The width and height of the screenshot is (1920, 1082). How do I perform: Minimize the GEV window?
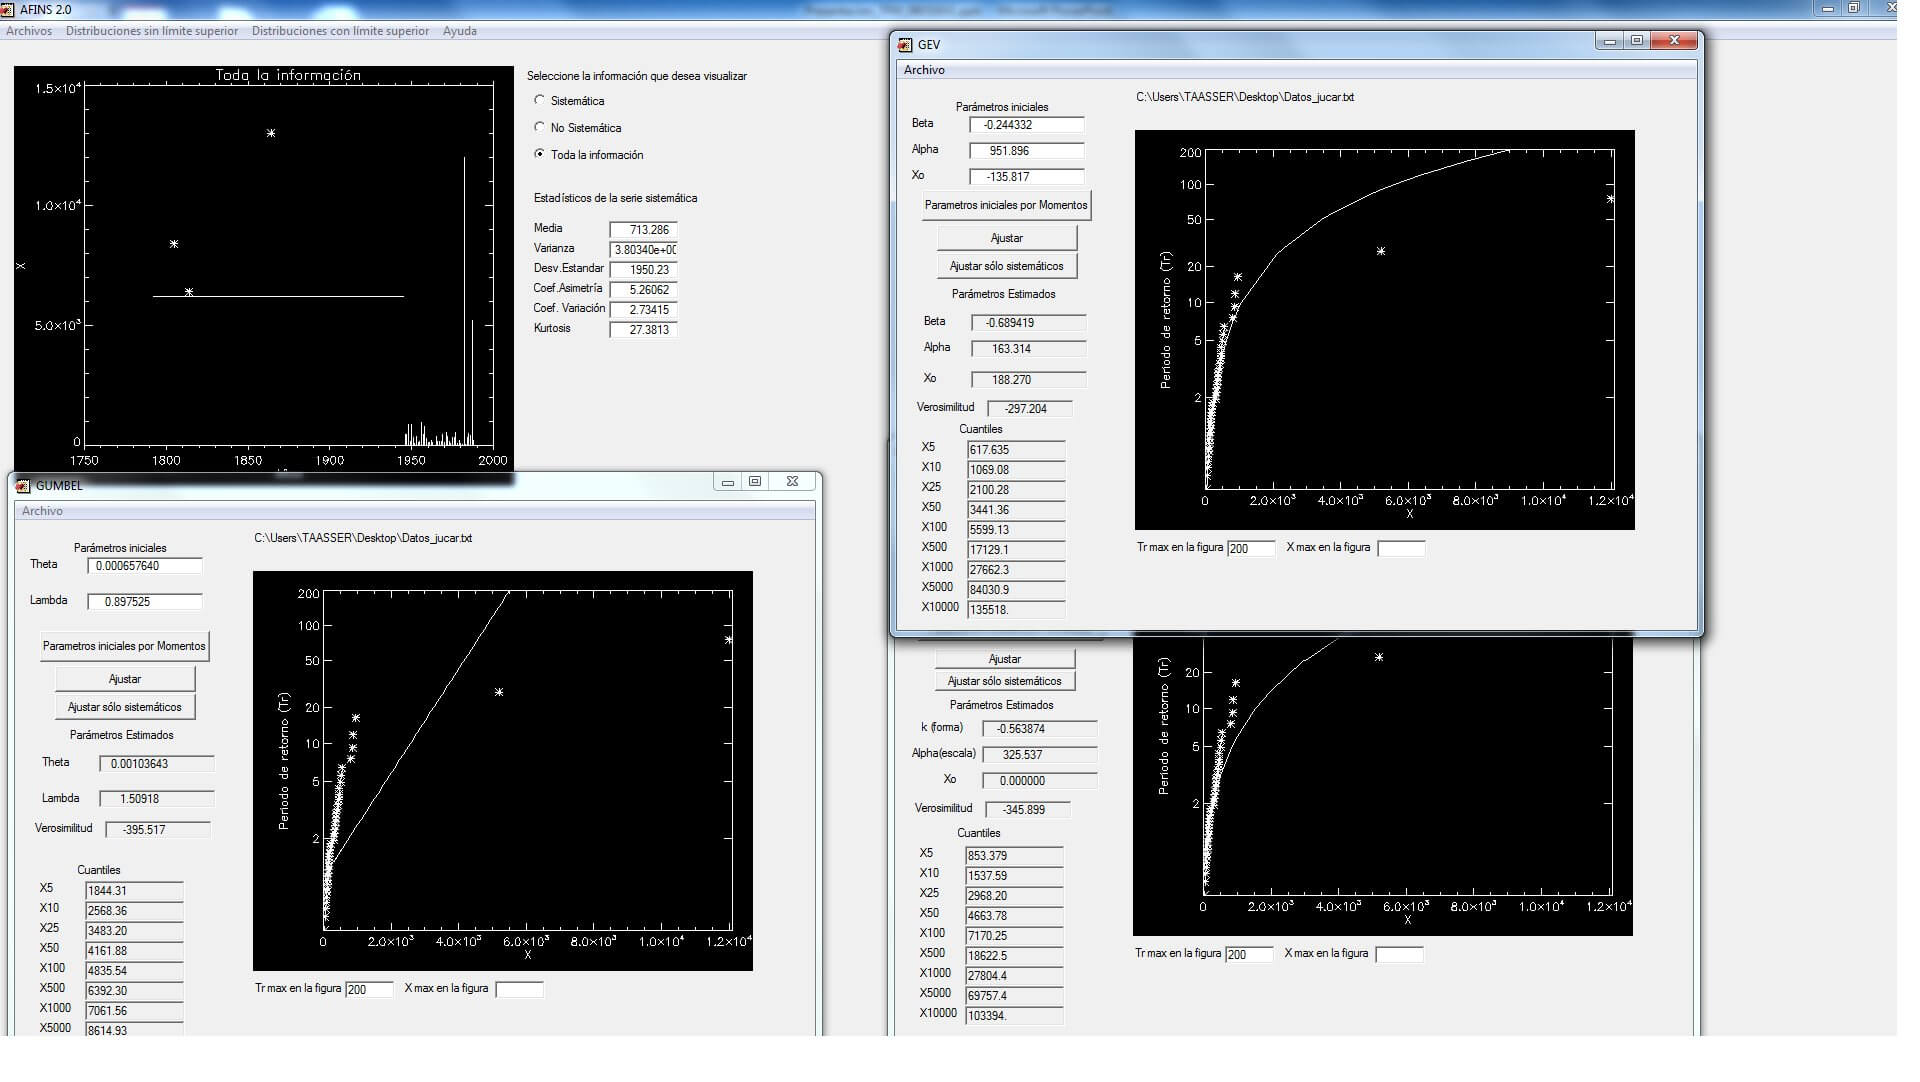pyautogui.click(x=1609, y=41)
